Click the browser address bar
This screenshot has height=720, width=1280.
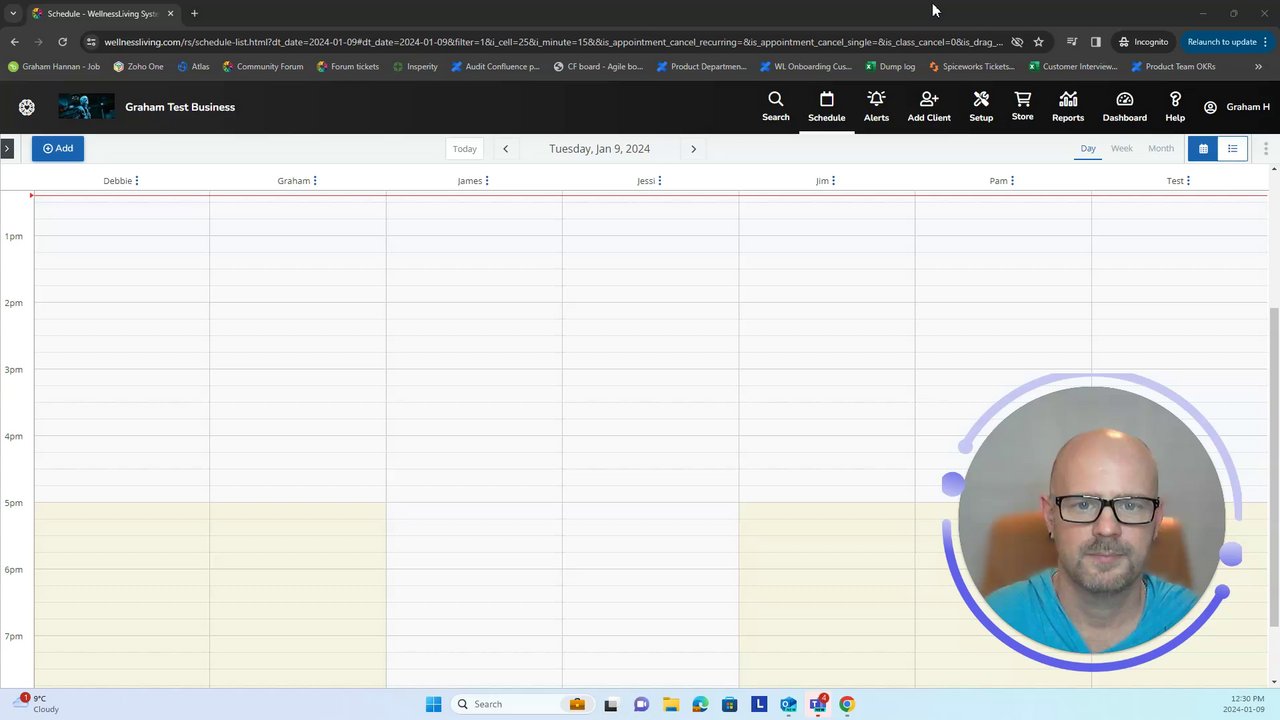tap(553, 42)
